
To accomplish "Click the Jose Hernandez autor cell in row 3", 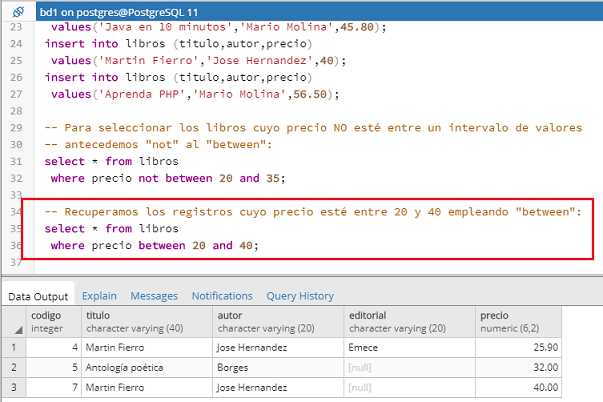I will [278, 387].
